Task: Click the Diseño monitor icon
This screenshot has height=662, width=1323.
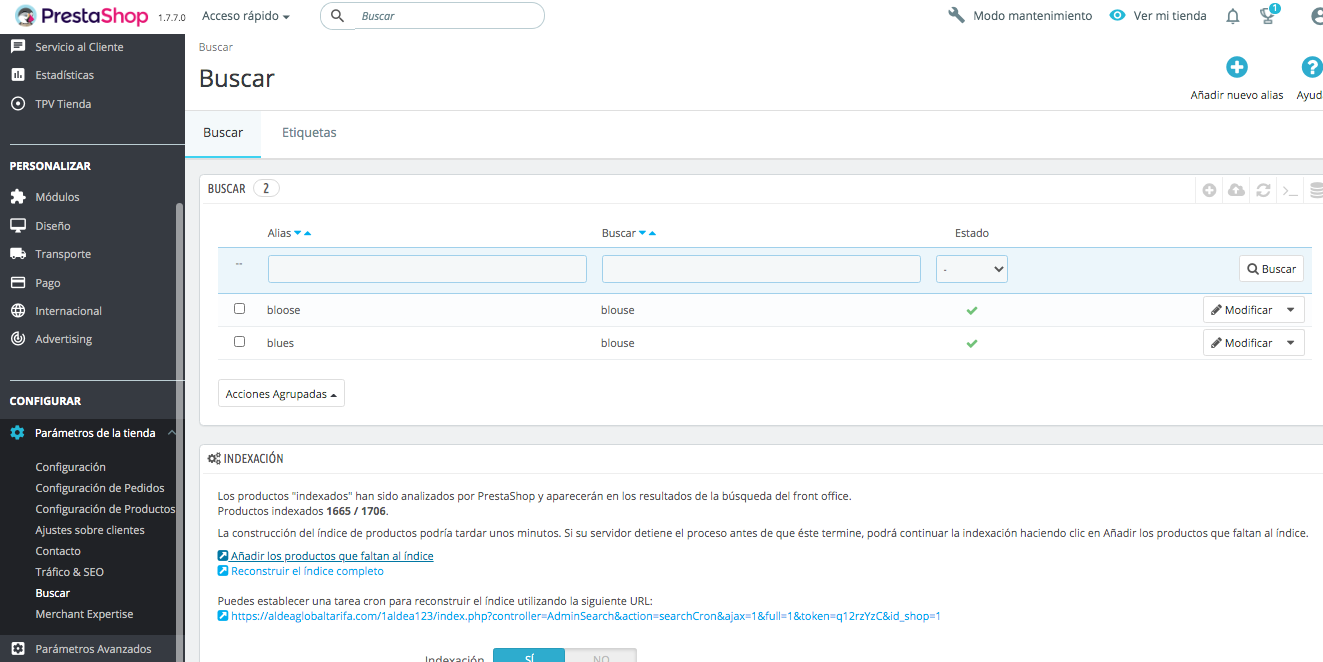Action: point(17,226)
